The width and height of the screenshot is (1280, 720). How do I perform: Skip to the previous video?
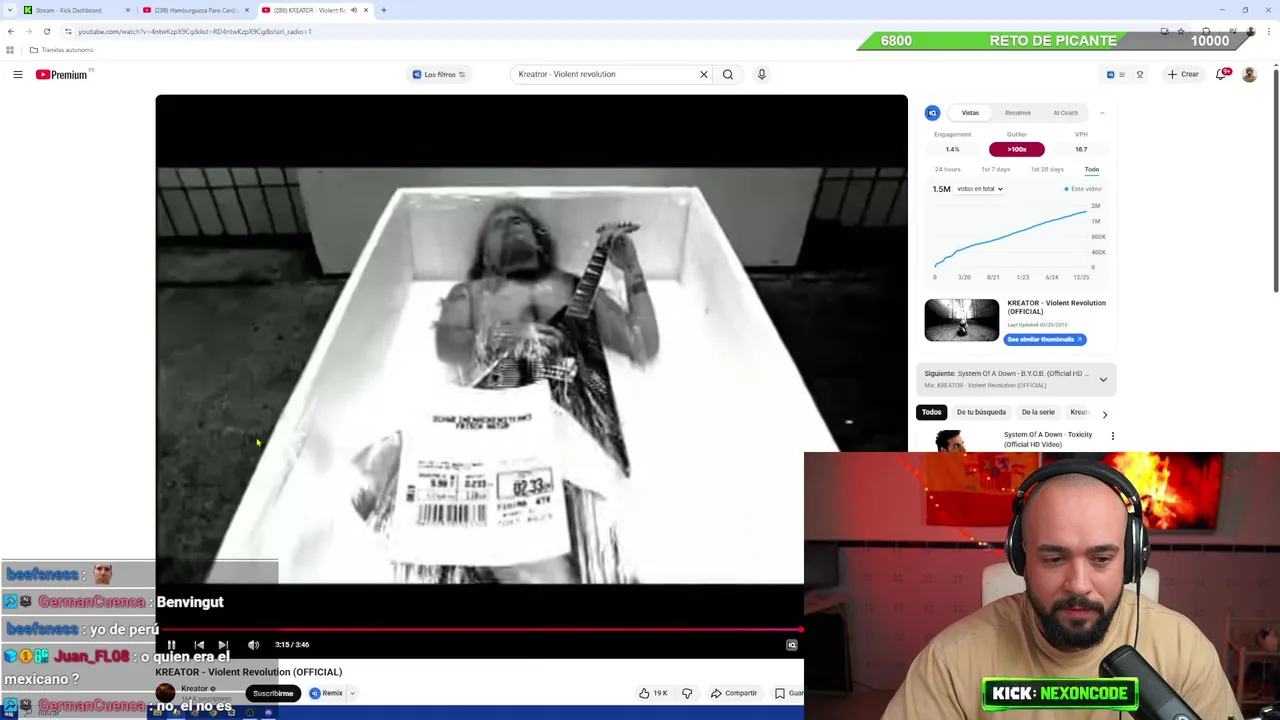(x=199, y=645)
